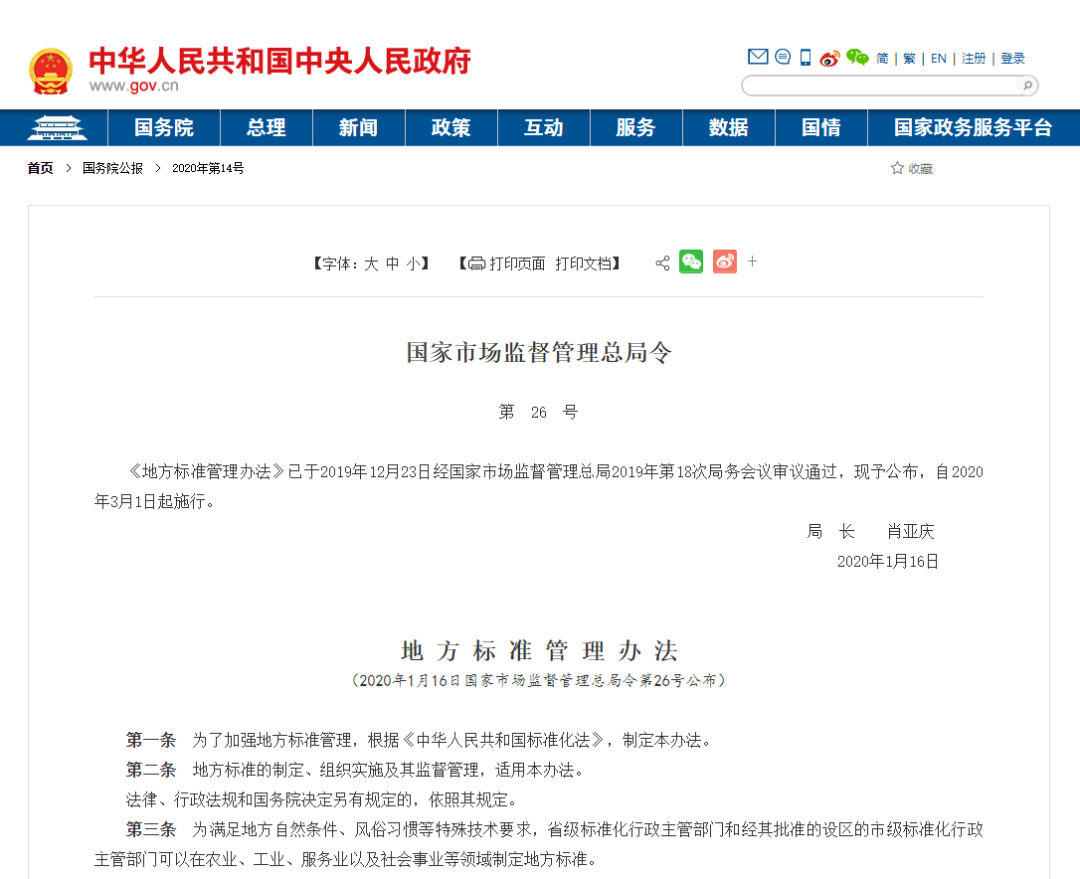Click the printer icon before 打印页面

(477, 263)
